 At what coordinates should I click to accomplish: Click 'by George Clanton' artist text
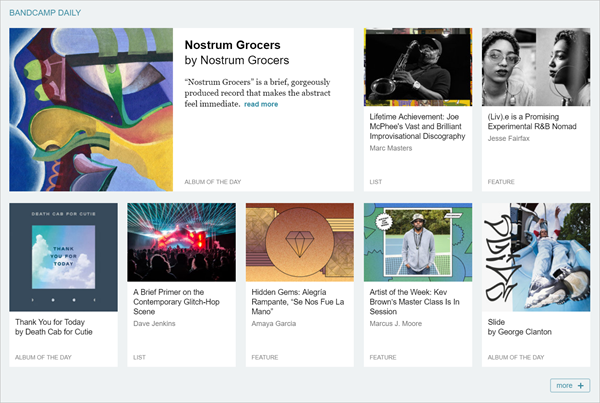520,332
